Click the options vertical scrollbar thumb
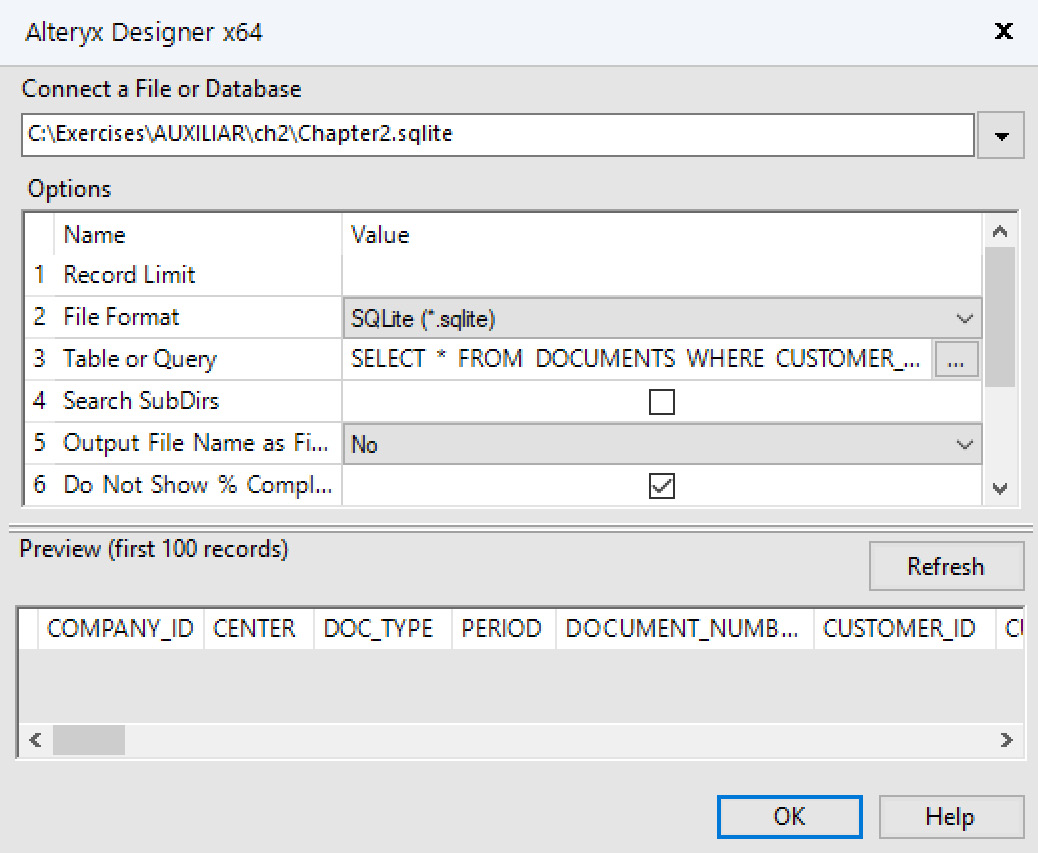The image size is (1038, 853). pos(1000,317)
